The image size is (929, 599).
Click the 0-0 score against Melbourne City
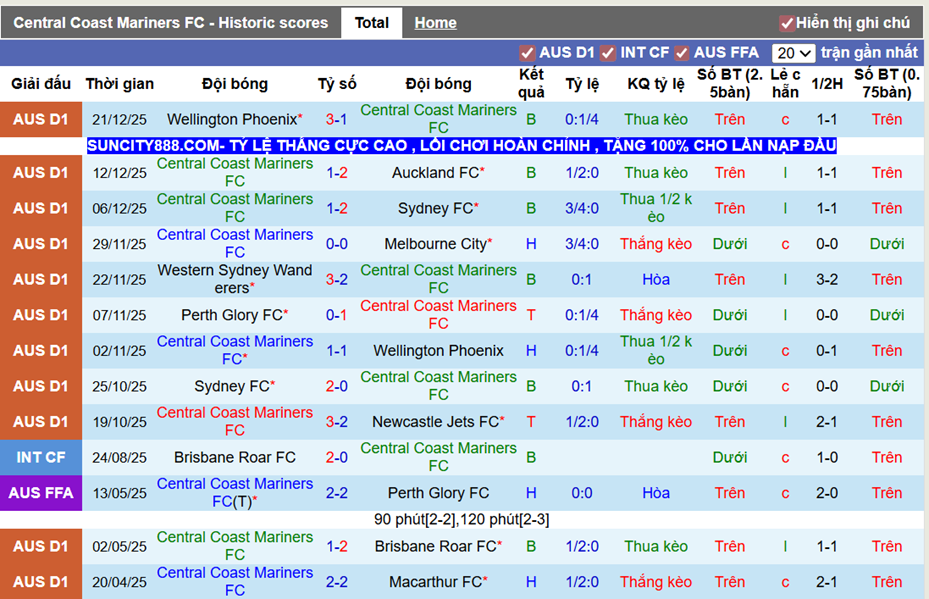[x=337, y=244]
